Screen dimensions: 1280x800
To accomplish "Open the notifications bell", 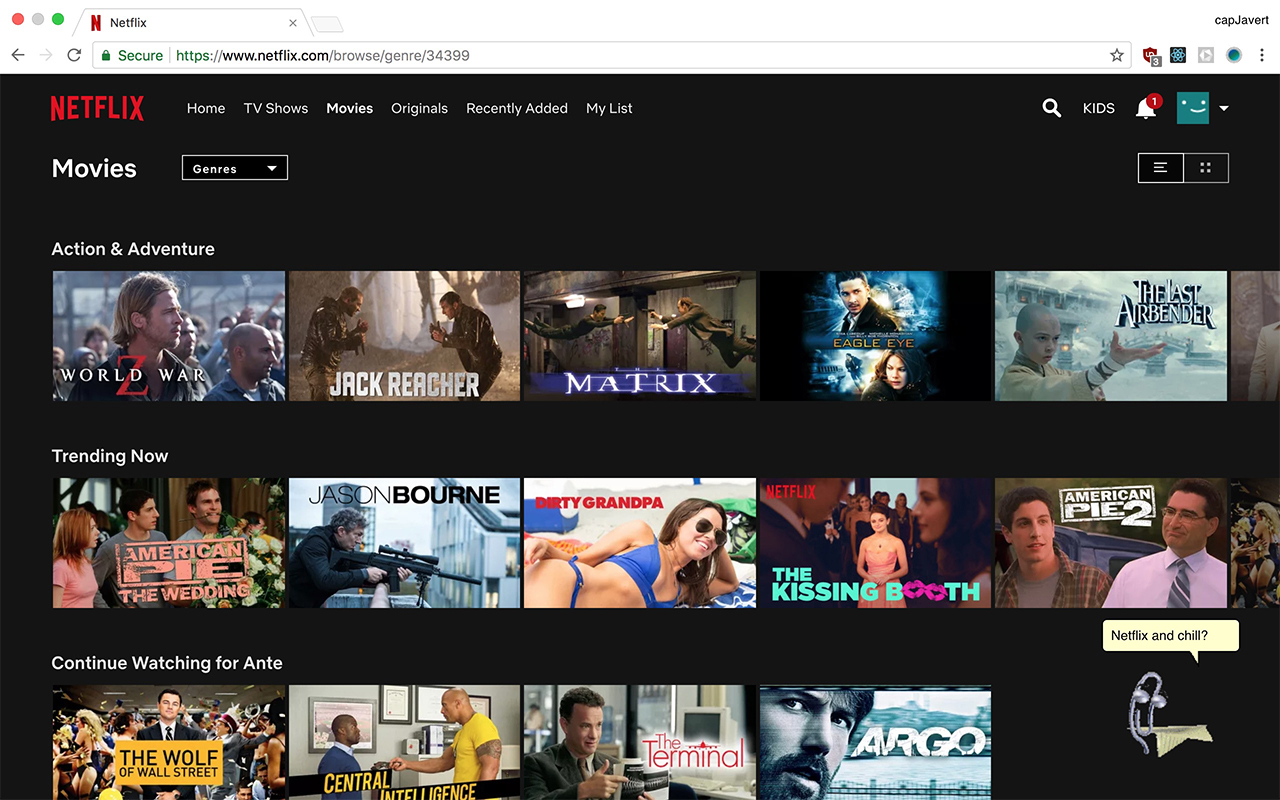I will [1146, 108].
